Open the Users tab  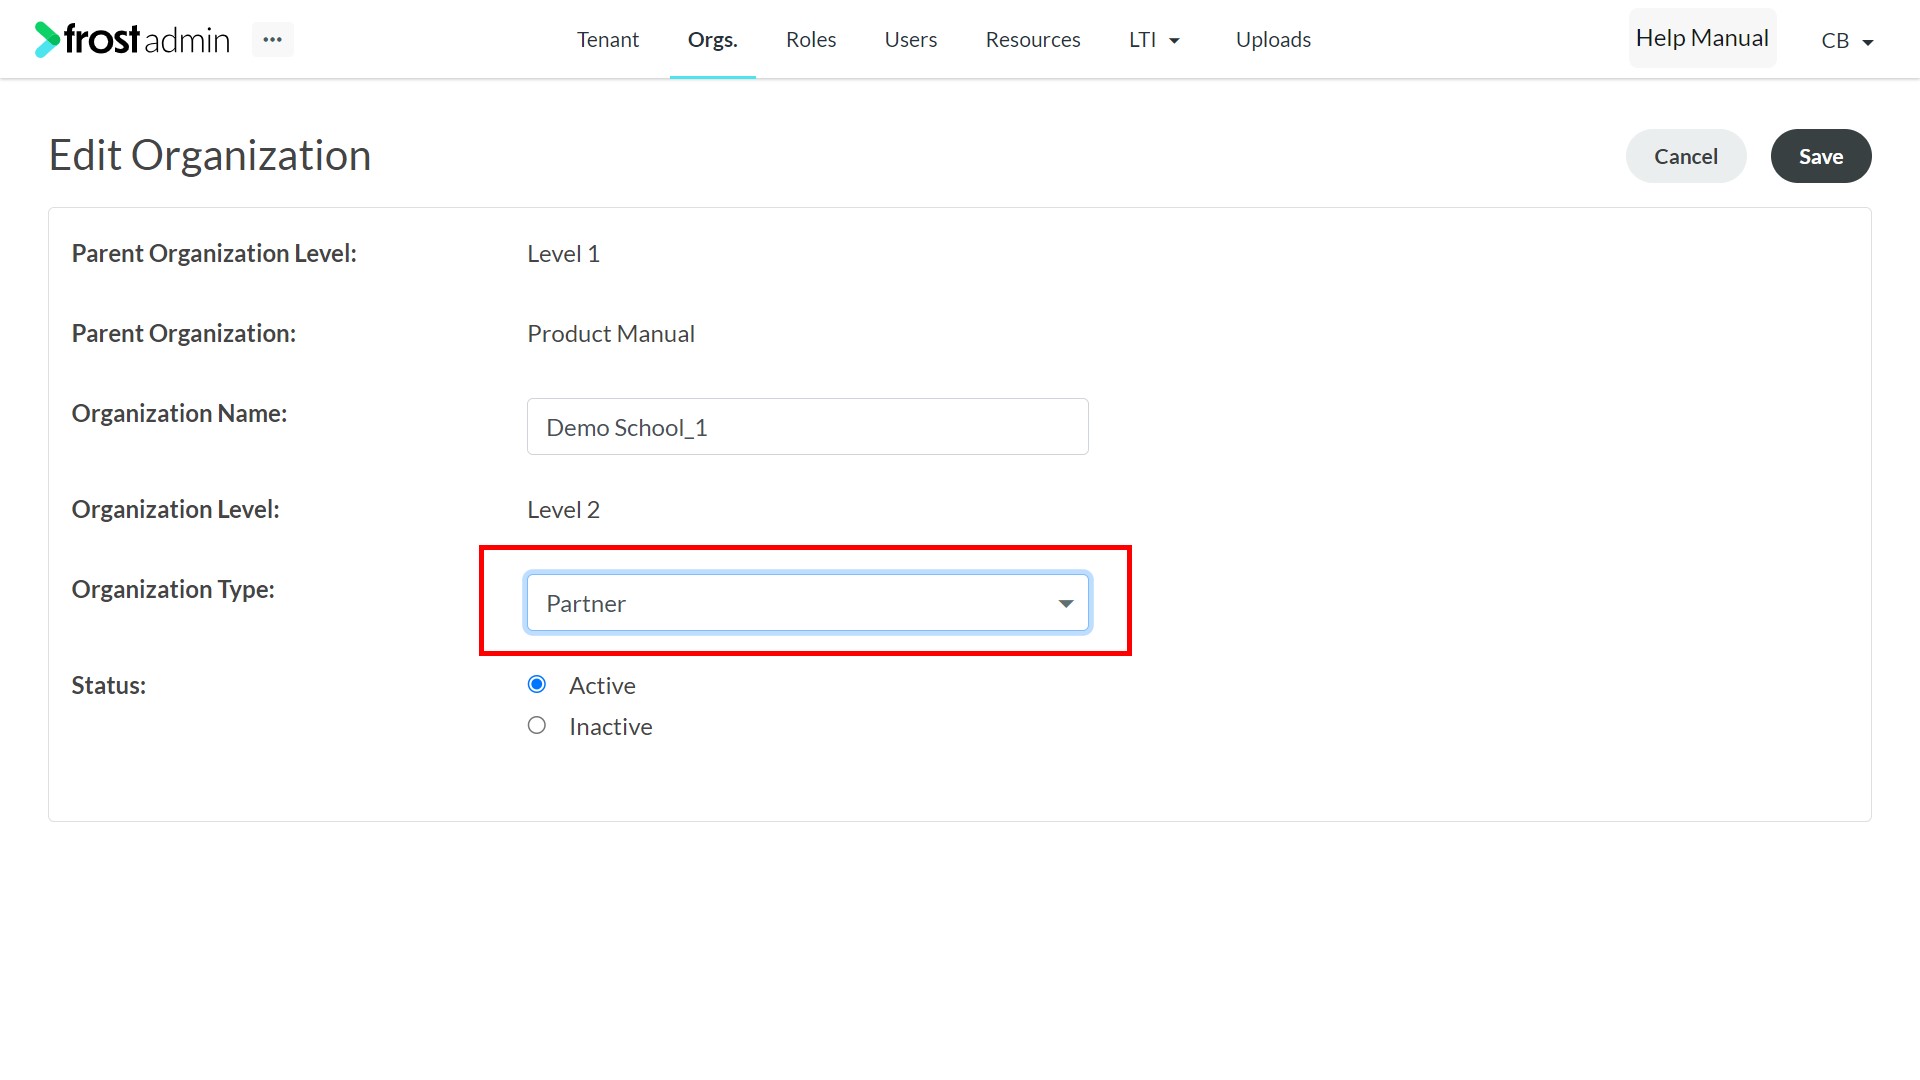[910, 39]
